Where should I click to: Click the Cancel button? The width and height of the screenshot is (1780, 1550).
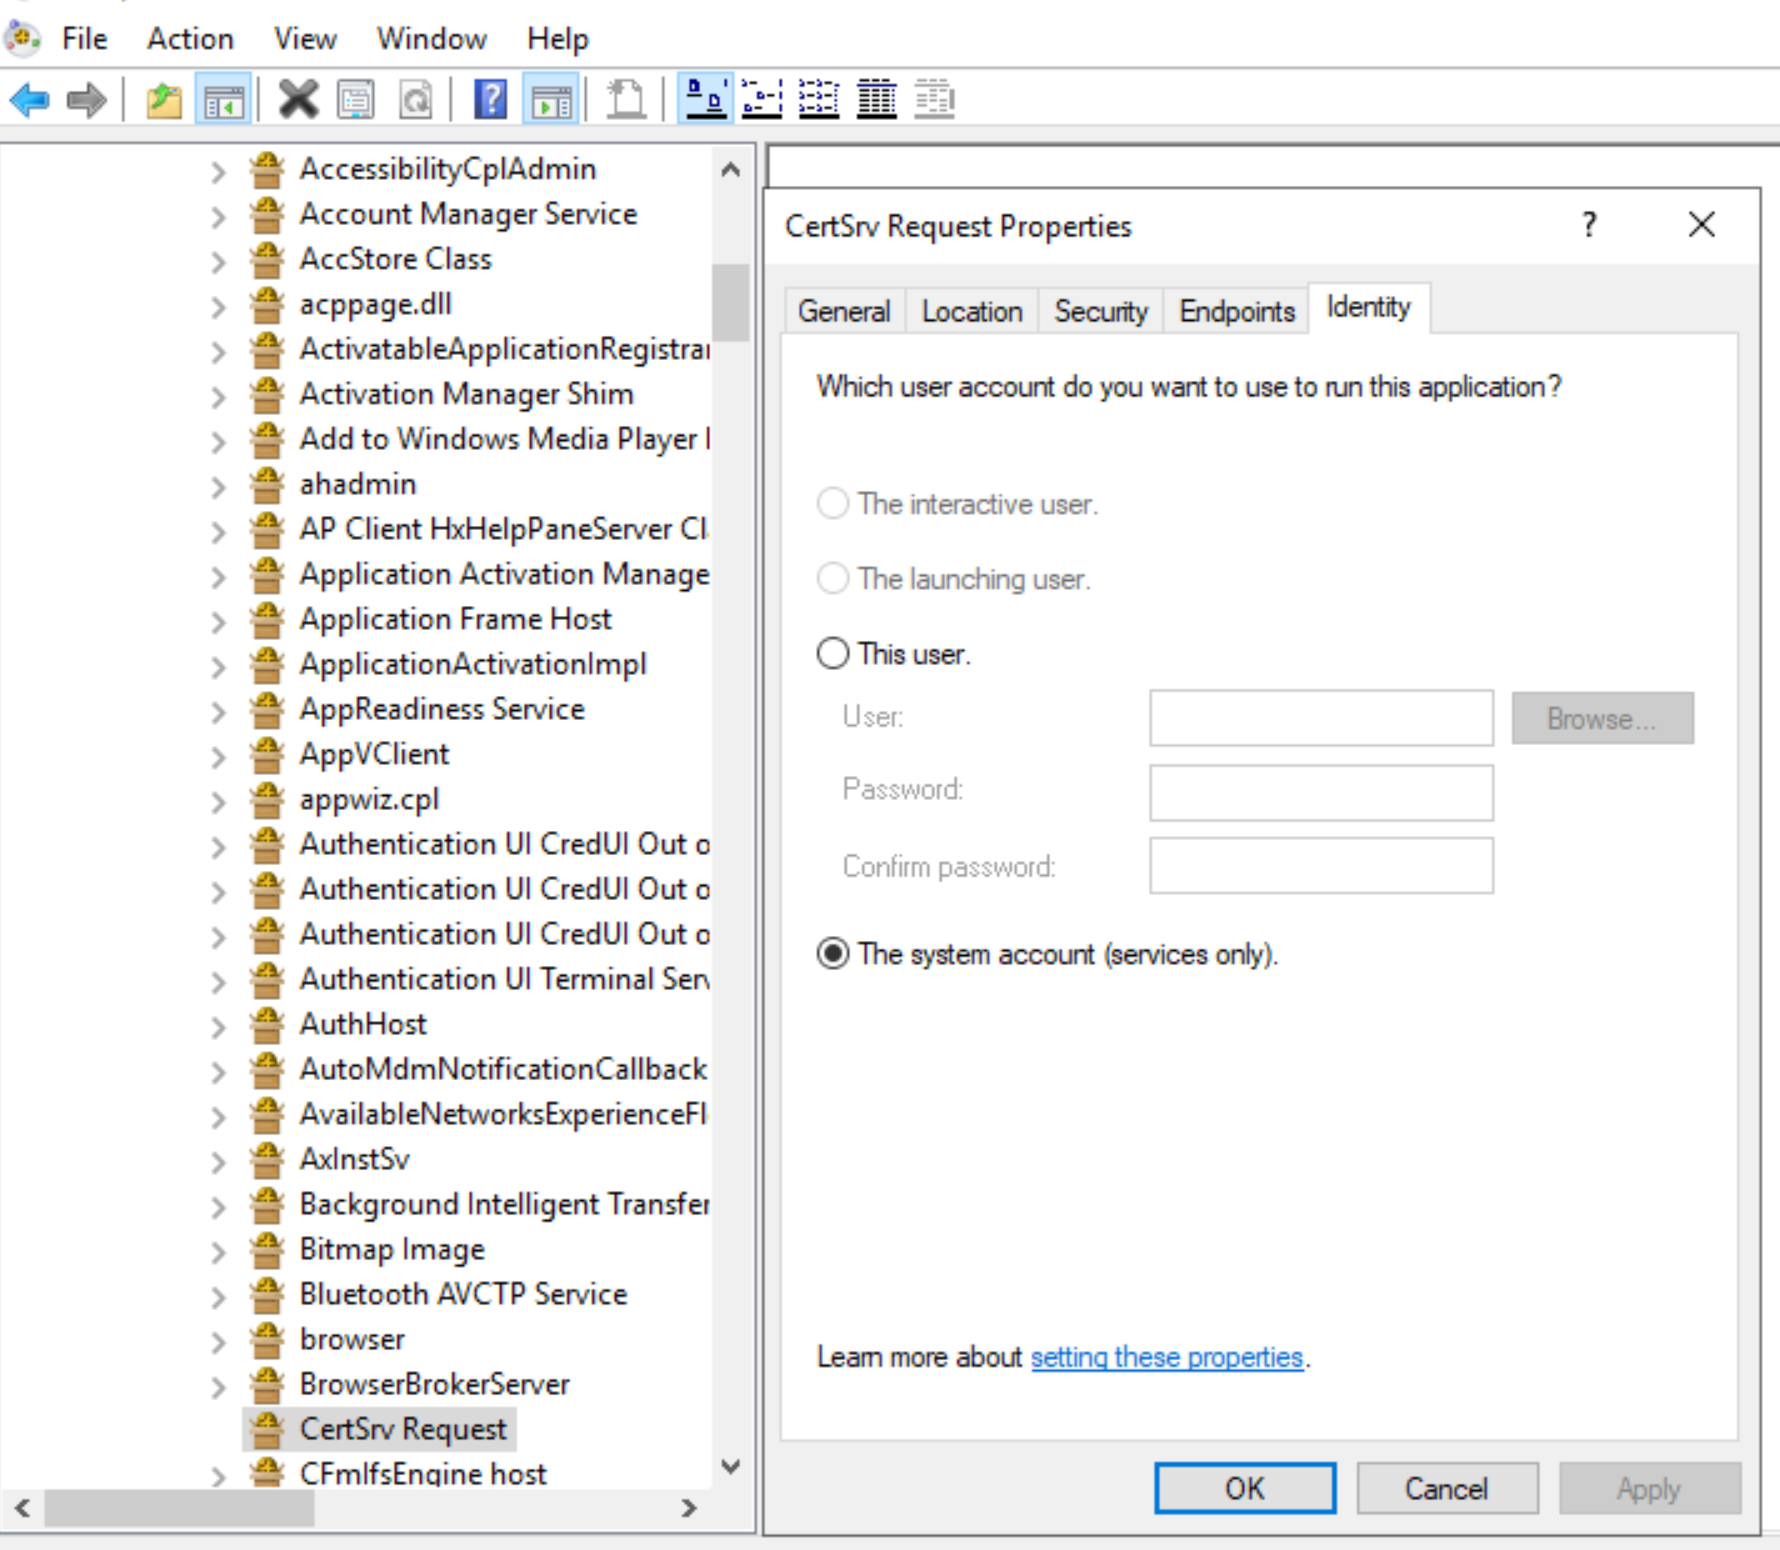[x=1446, y=1488]
